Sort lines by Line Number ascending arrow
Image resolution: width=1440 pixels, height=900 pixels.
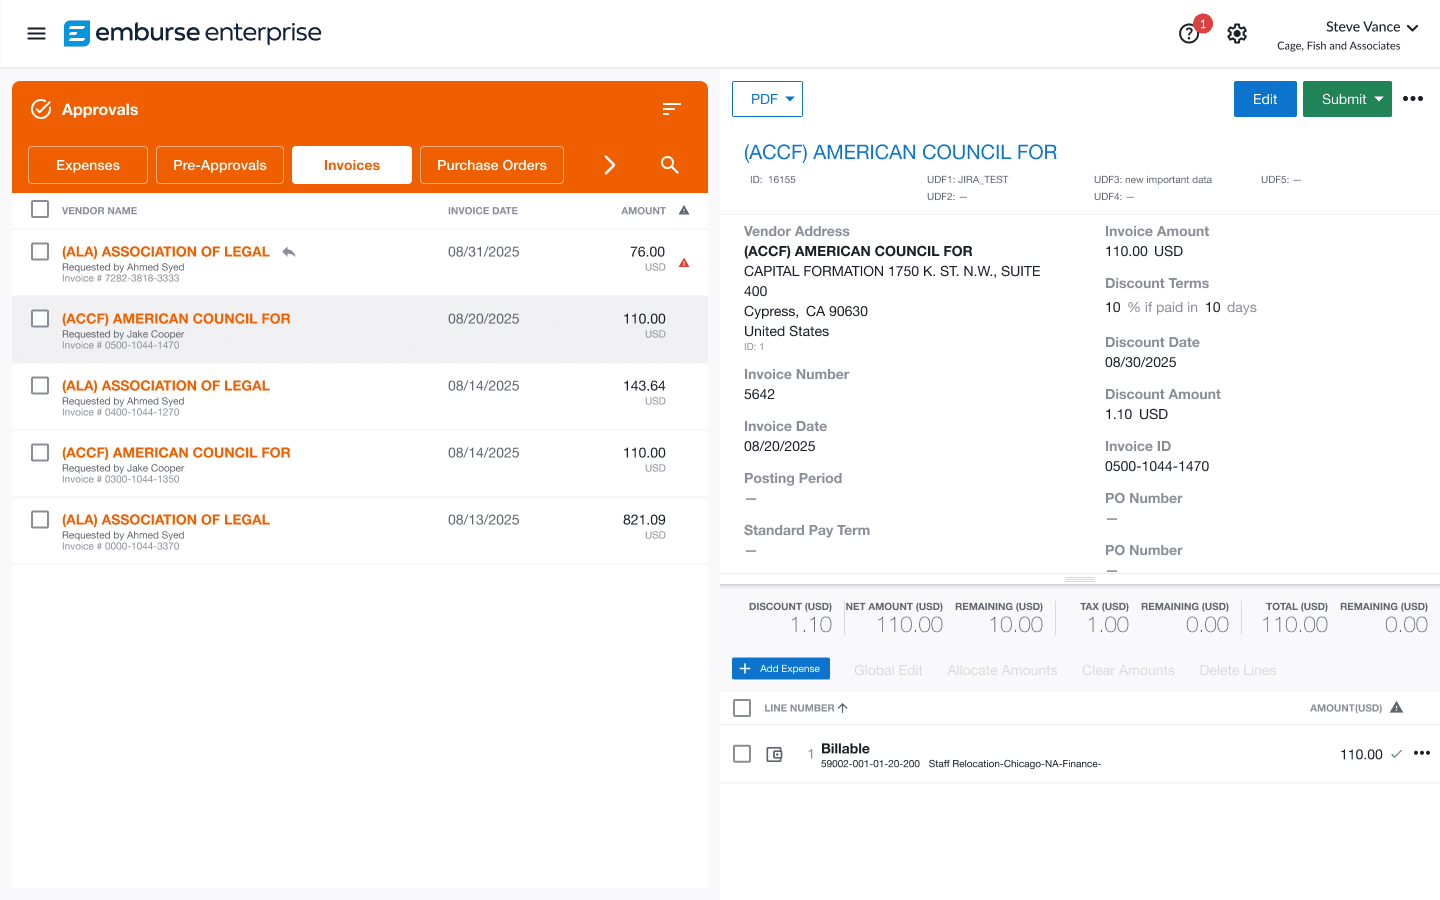pos(841,707)
